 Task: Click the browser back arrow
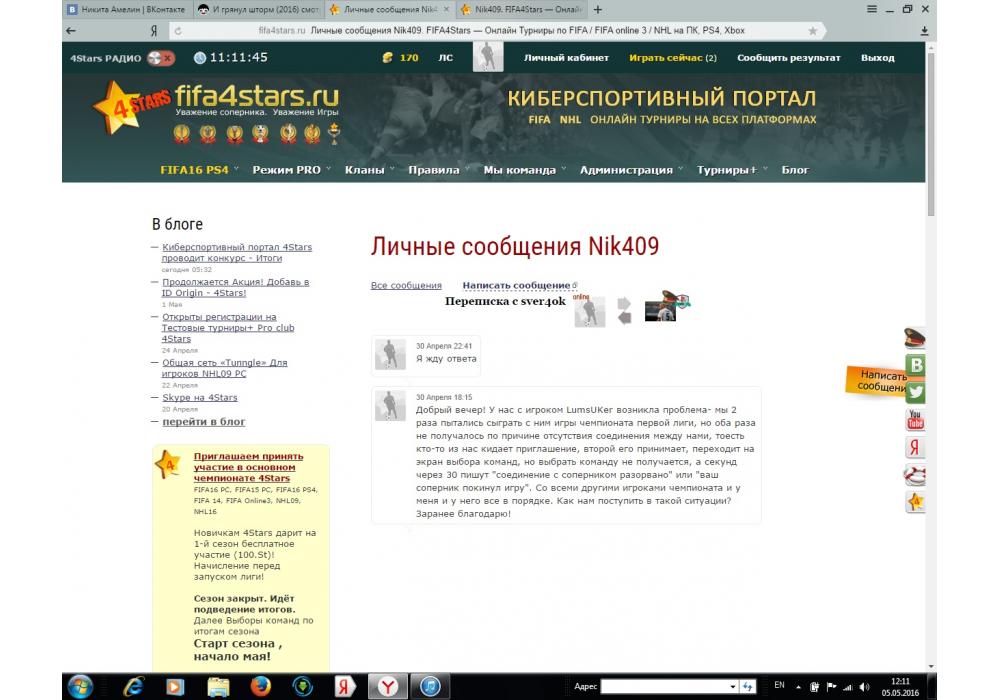point(70,31)
